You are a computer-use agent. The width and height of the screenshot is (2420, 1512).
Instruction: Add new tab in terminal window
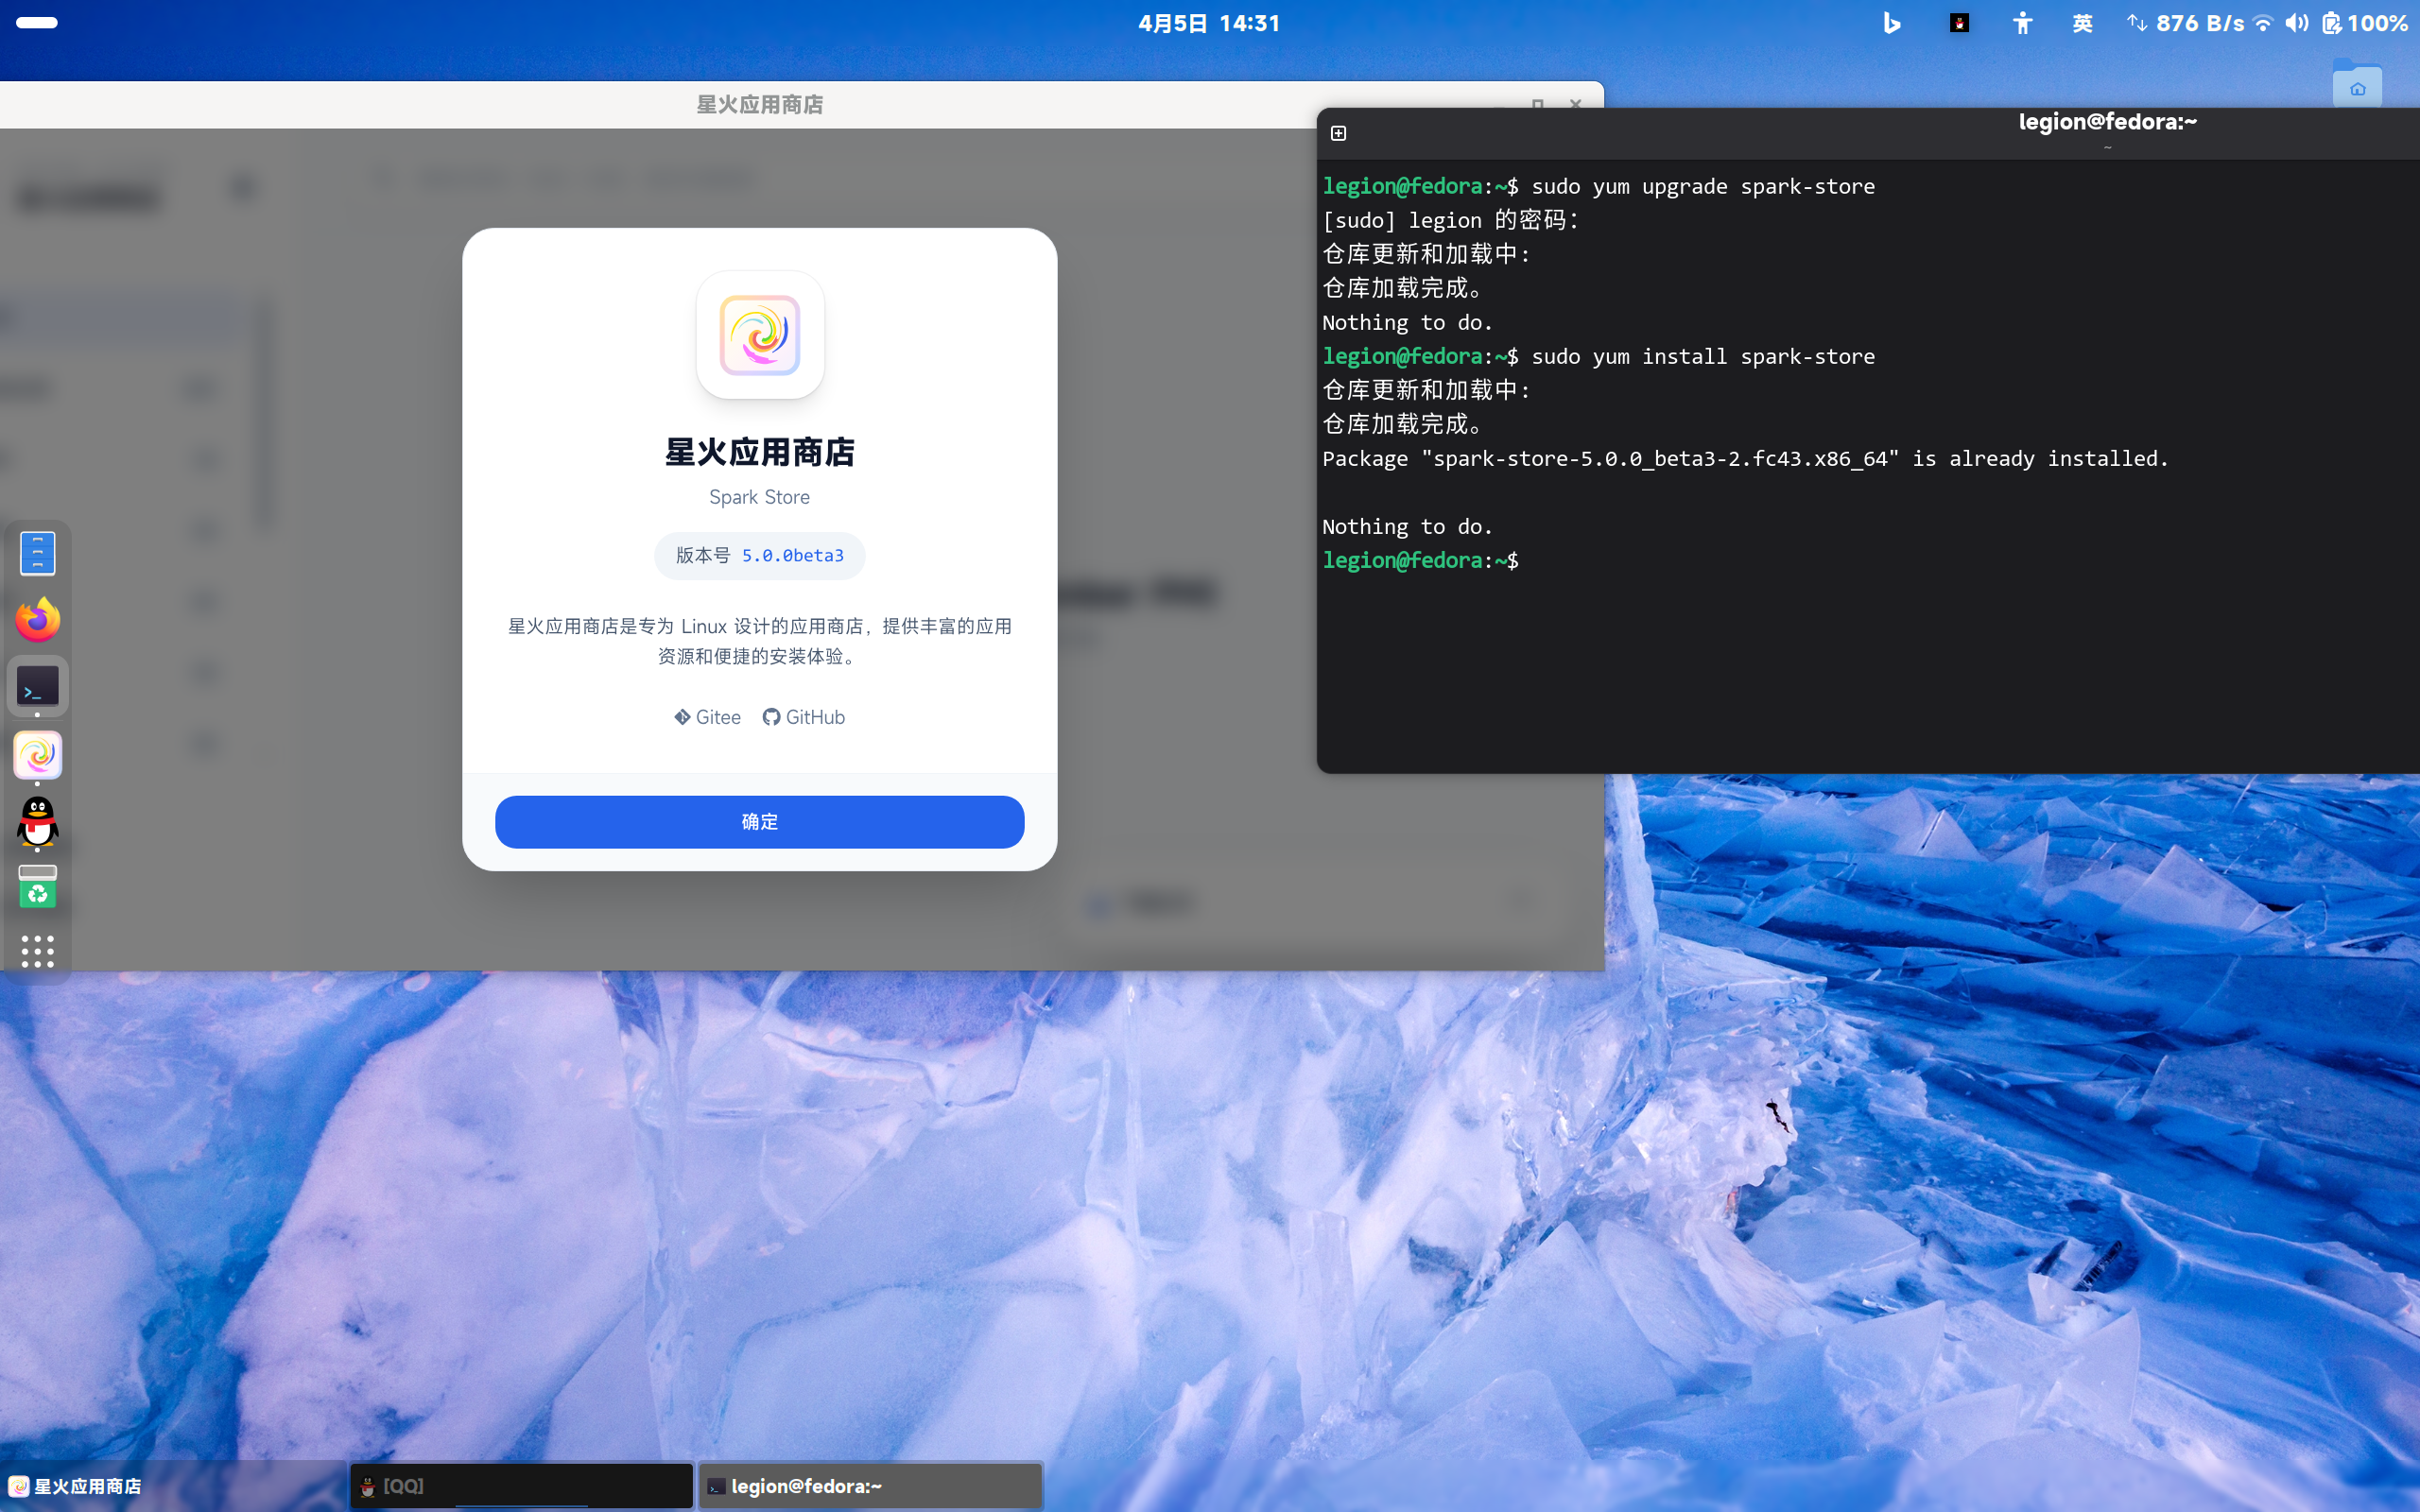[x=1338, y=133]
